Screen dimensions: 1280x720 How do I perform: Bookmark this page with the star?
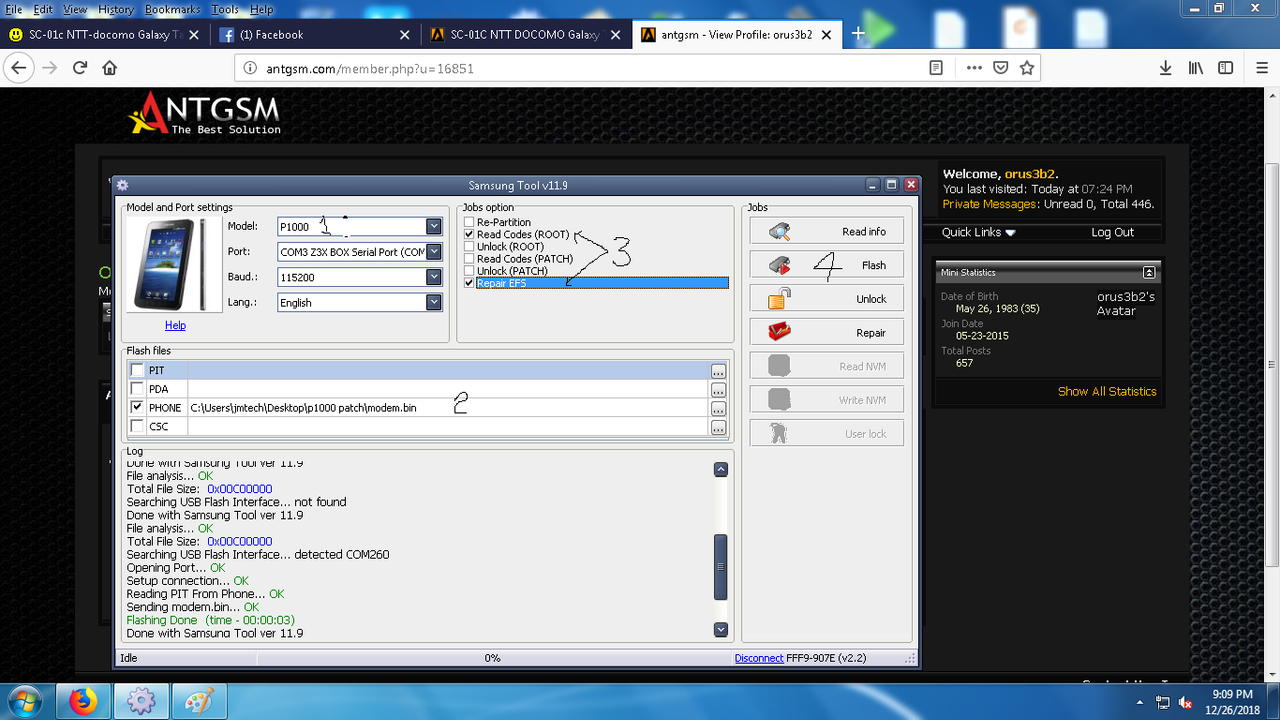tap(1027, 68)
